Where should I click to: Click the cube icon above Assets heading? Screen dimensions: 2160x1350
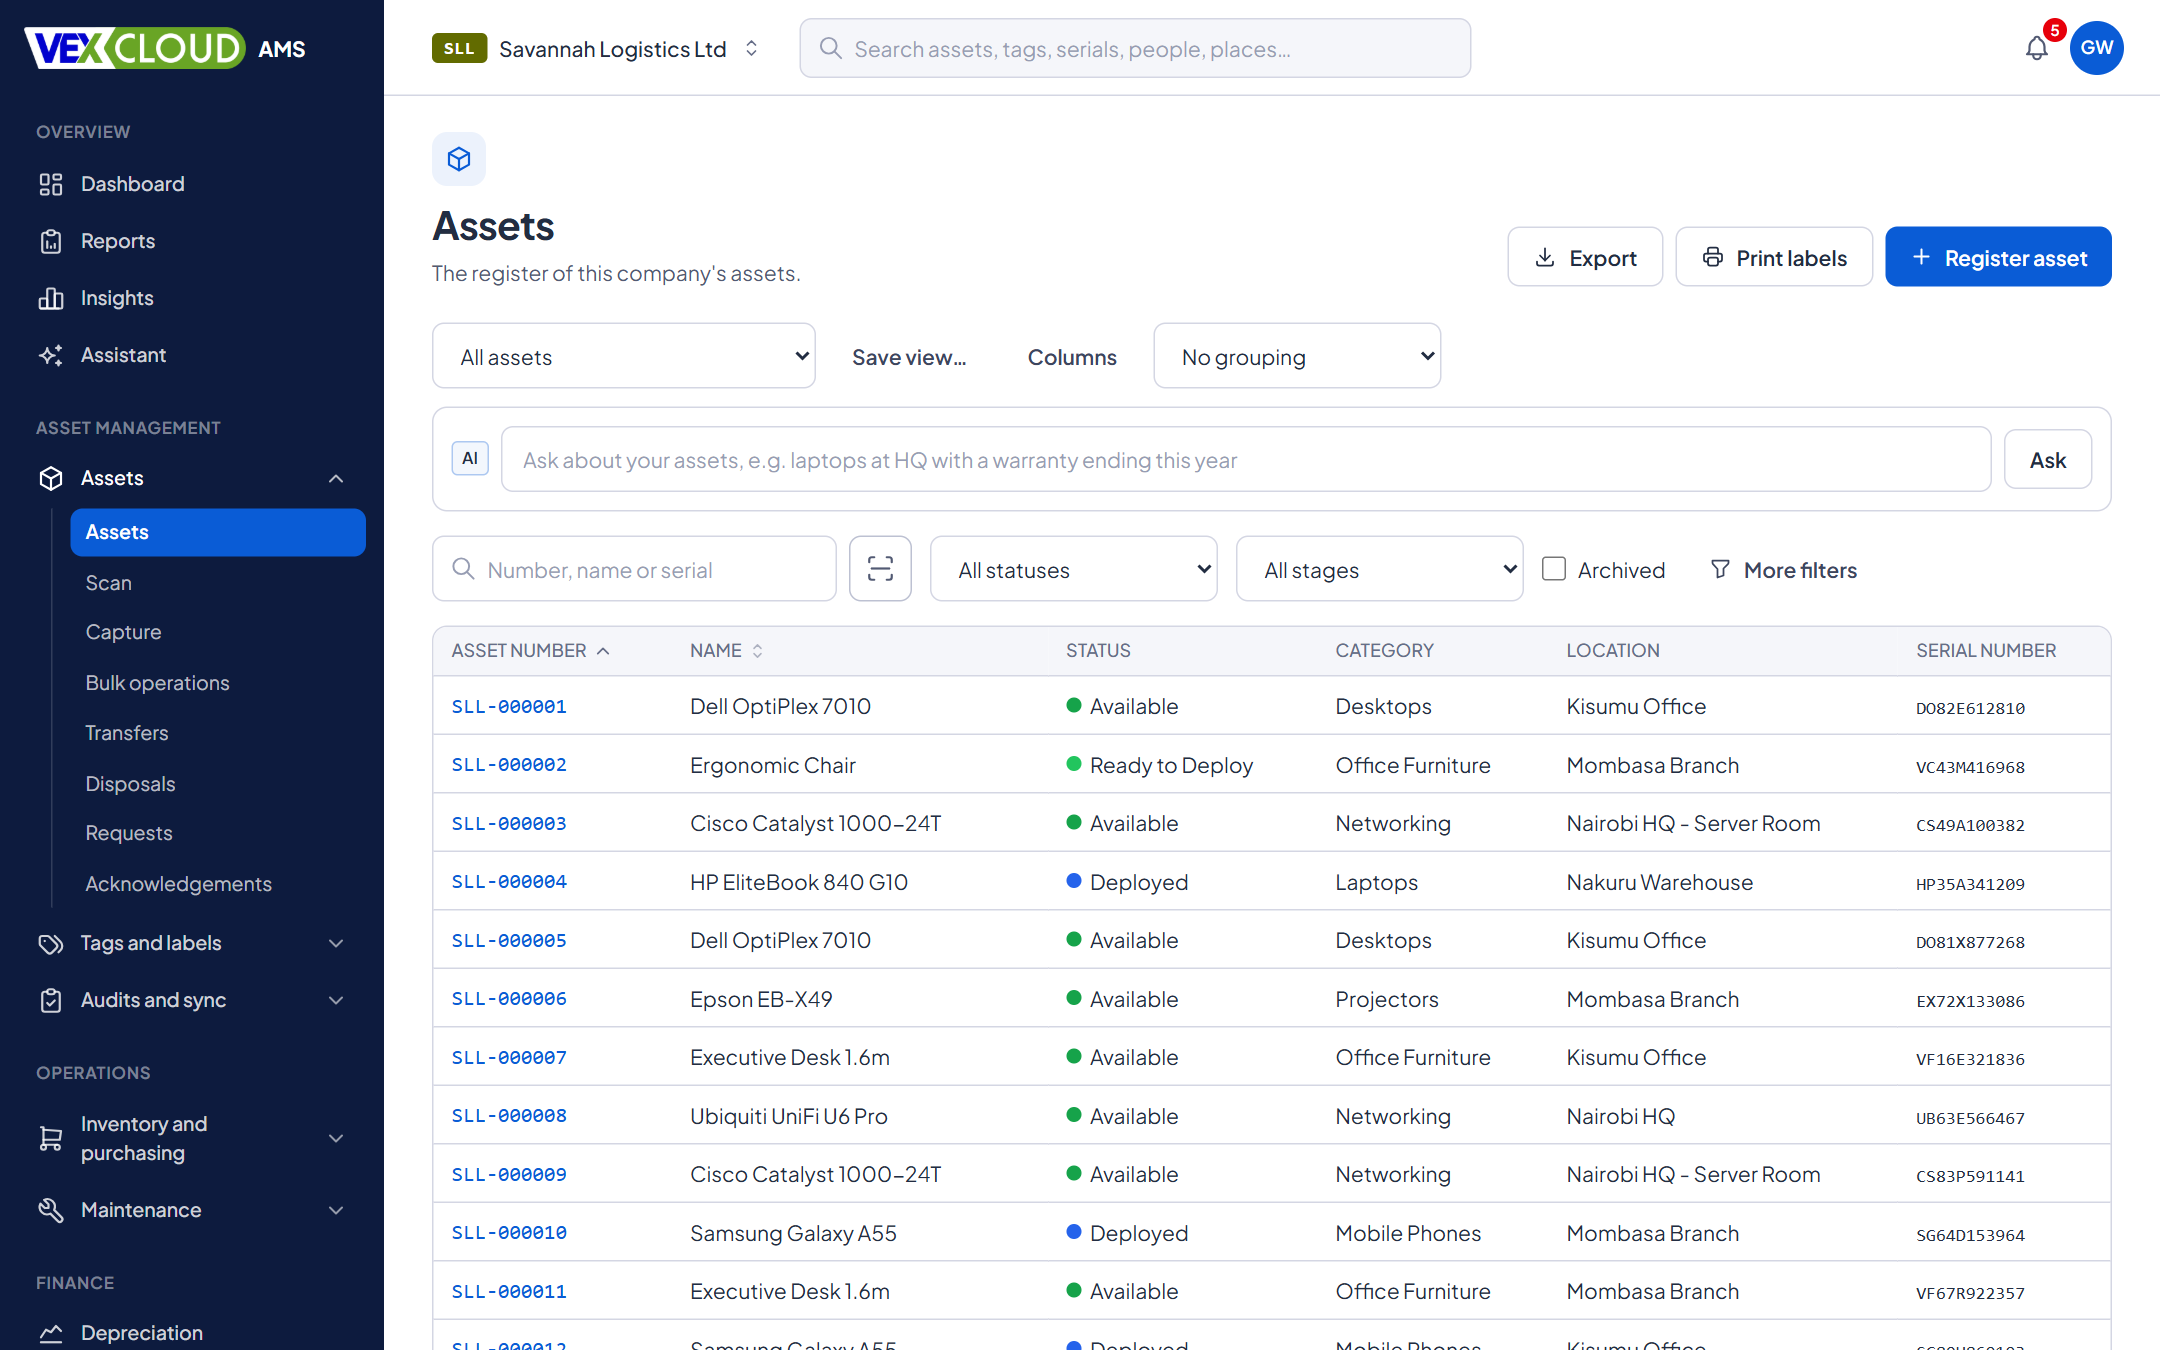pos(459,159)
